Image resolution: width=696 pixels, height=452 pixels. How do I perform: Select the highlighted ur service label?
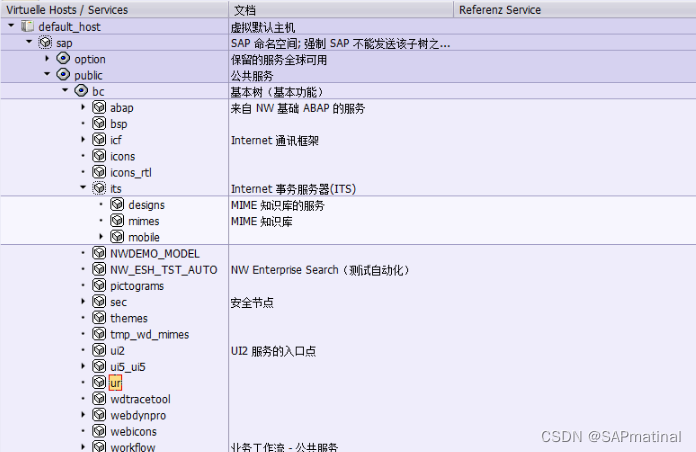115,383
